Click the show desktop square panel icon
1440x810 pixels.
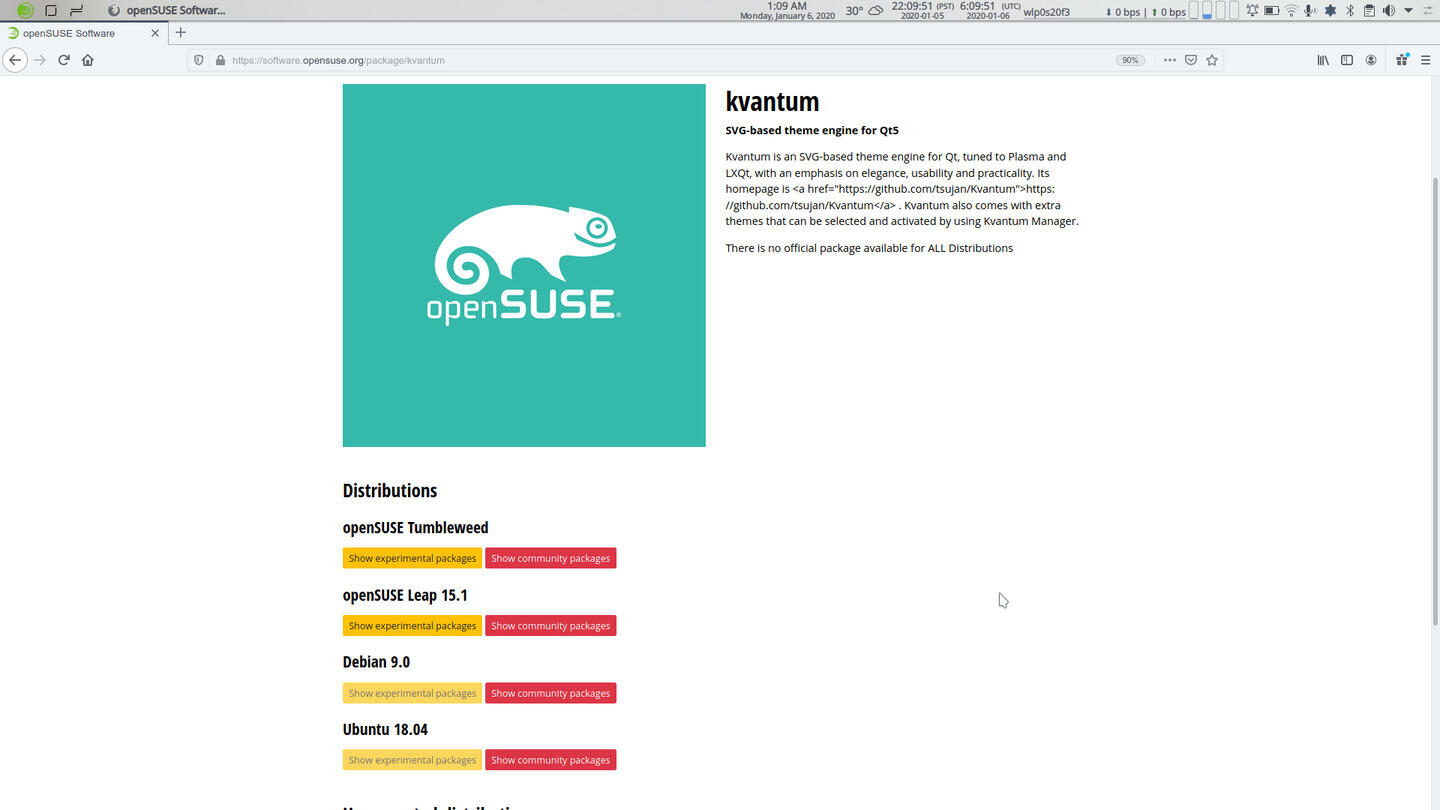(51, 10)
